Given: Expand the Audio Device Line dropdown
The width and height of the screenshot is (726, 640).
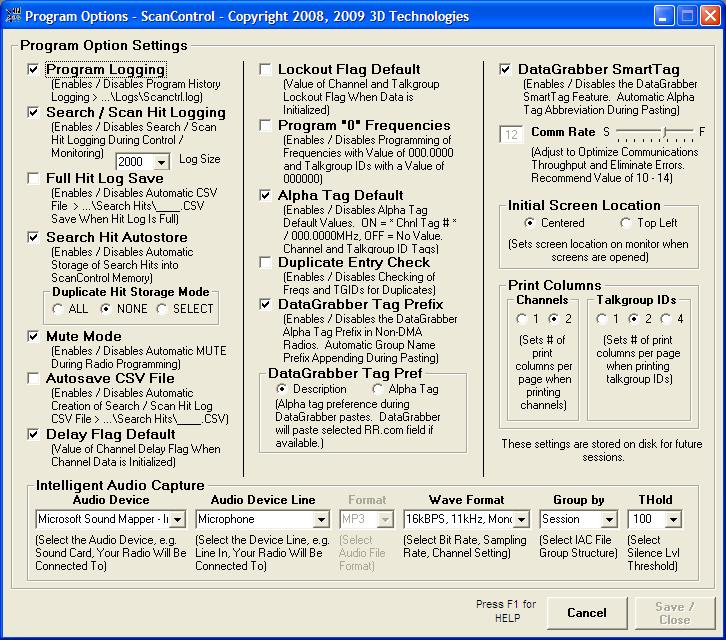Looking at the screenshot, I should pyautogui.click(x=321, y=520).
